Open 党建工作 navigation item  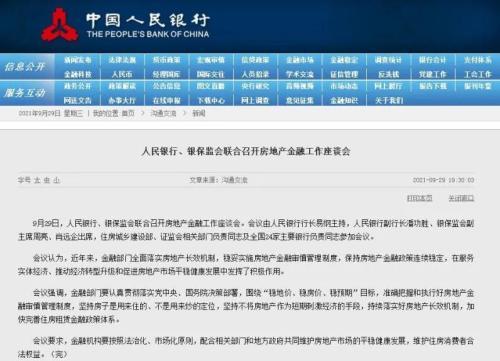click(433, 74)
